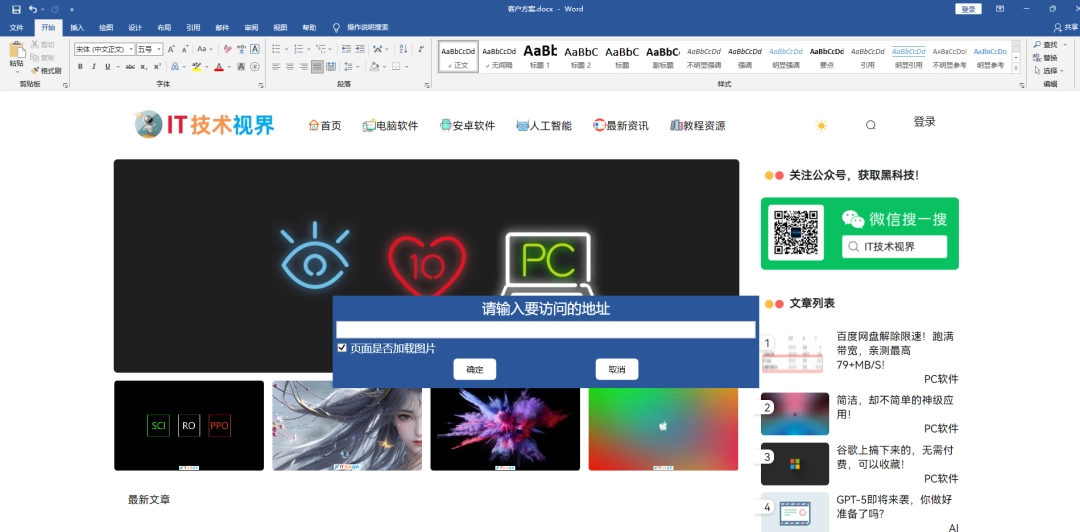
Task: Open the 安卓软件 navigation link
Action: tap(468, 125)
